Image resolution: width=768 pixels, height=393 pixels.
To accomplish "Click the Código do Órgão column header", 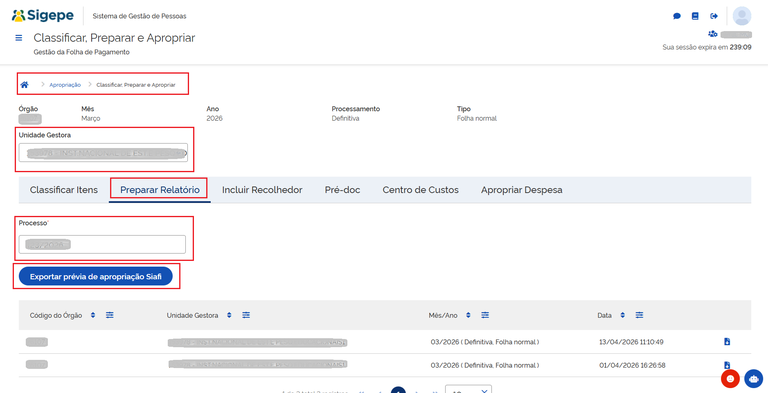I will point(56,315).
